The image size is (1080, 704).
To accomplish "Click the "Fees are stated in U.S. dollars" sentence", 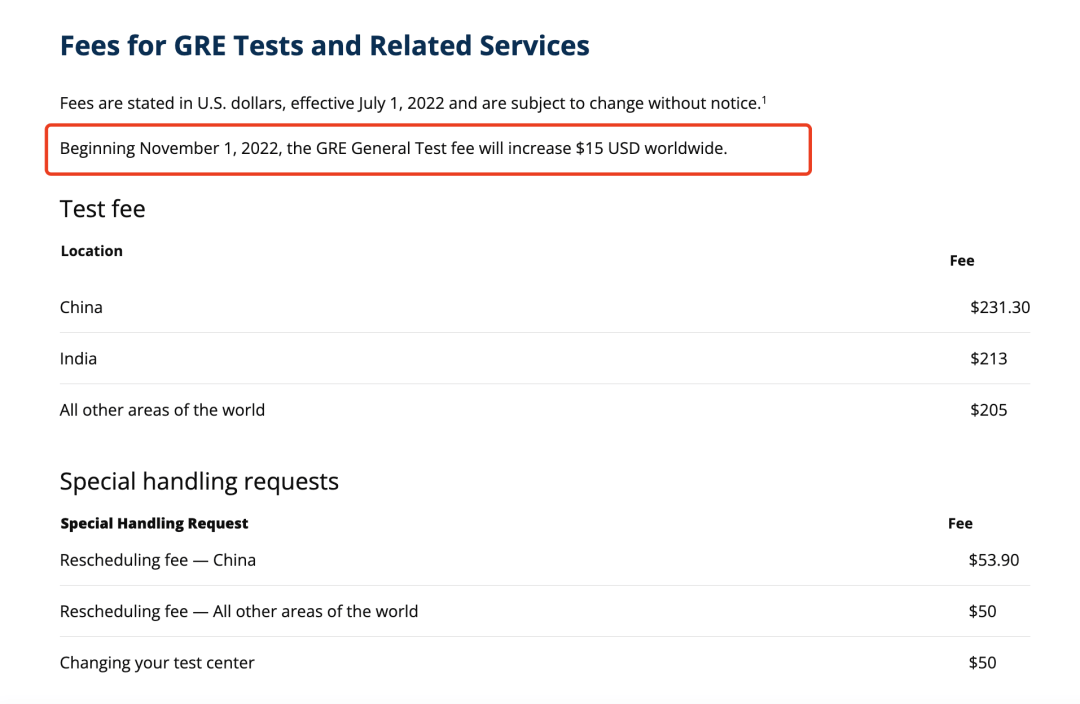I will (408, 103).
